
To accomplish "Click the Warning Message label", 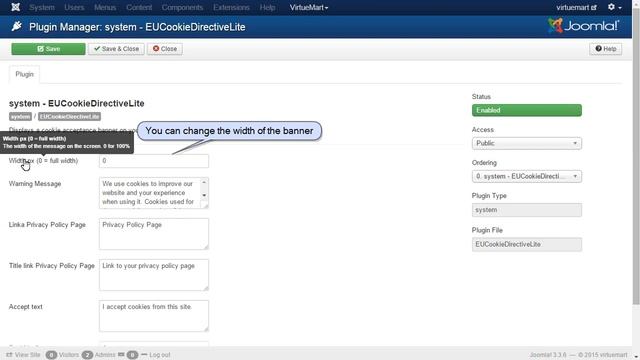I will tap(35, 184).
